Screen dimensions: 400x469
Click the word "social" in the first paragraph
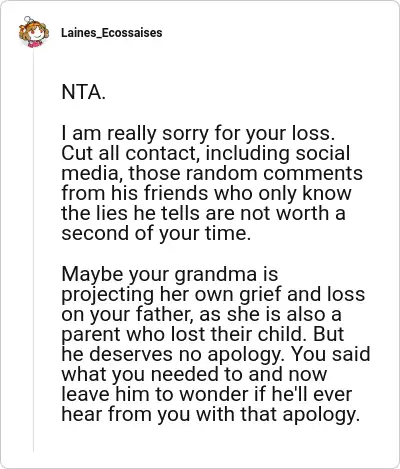tap(323, 153)
